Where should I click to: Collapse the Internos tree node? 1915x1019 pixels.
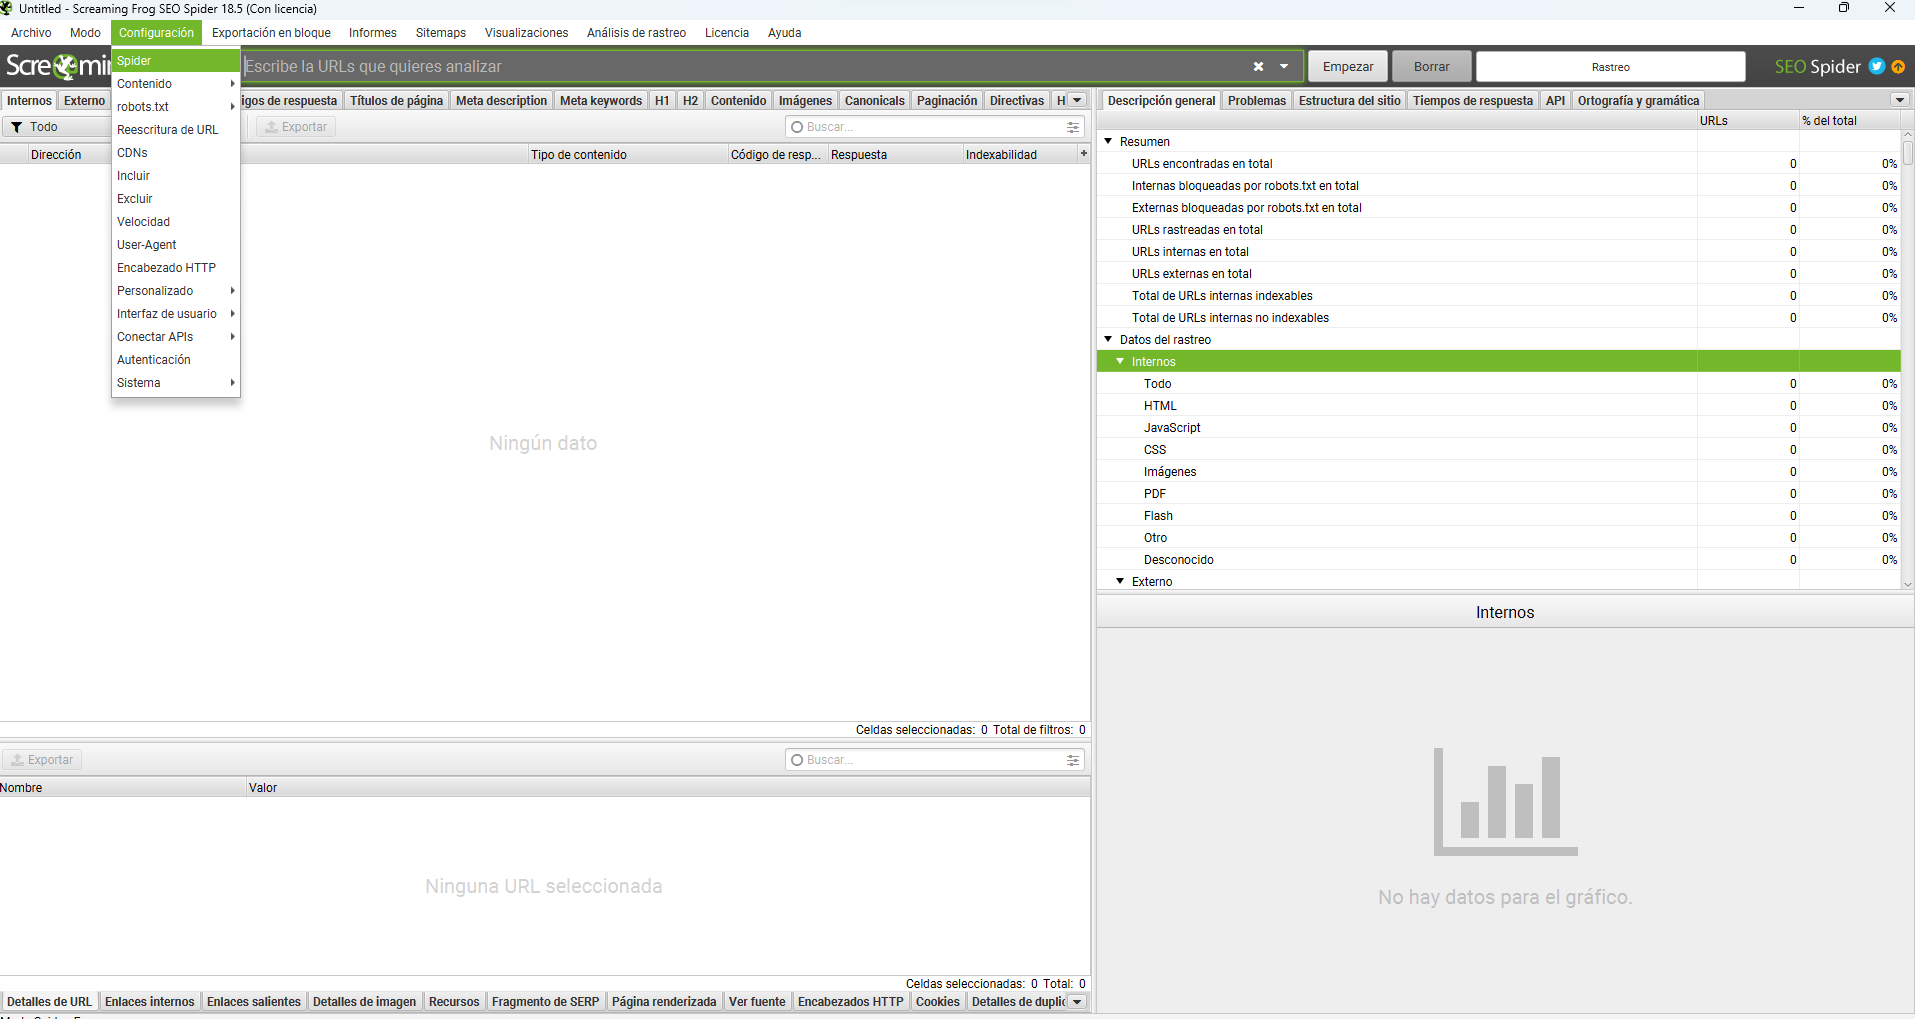pos(1120,361)
